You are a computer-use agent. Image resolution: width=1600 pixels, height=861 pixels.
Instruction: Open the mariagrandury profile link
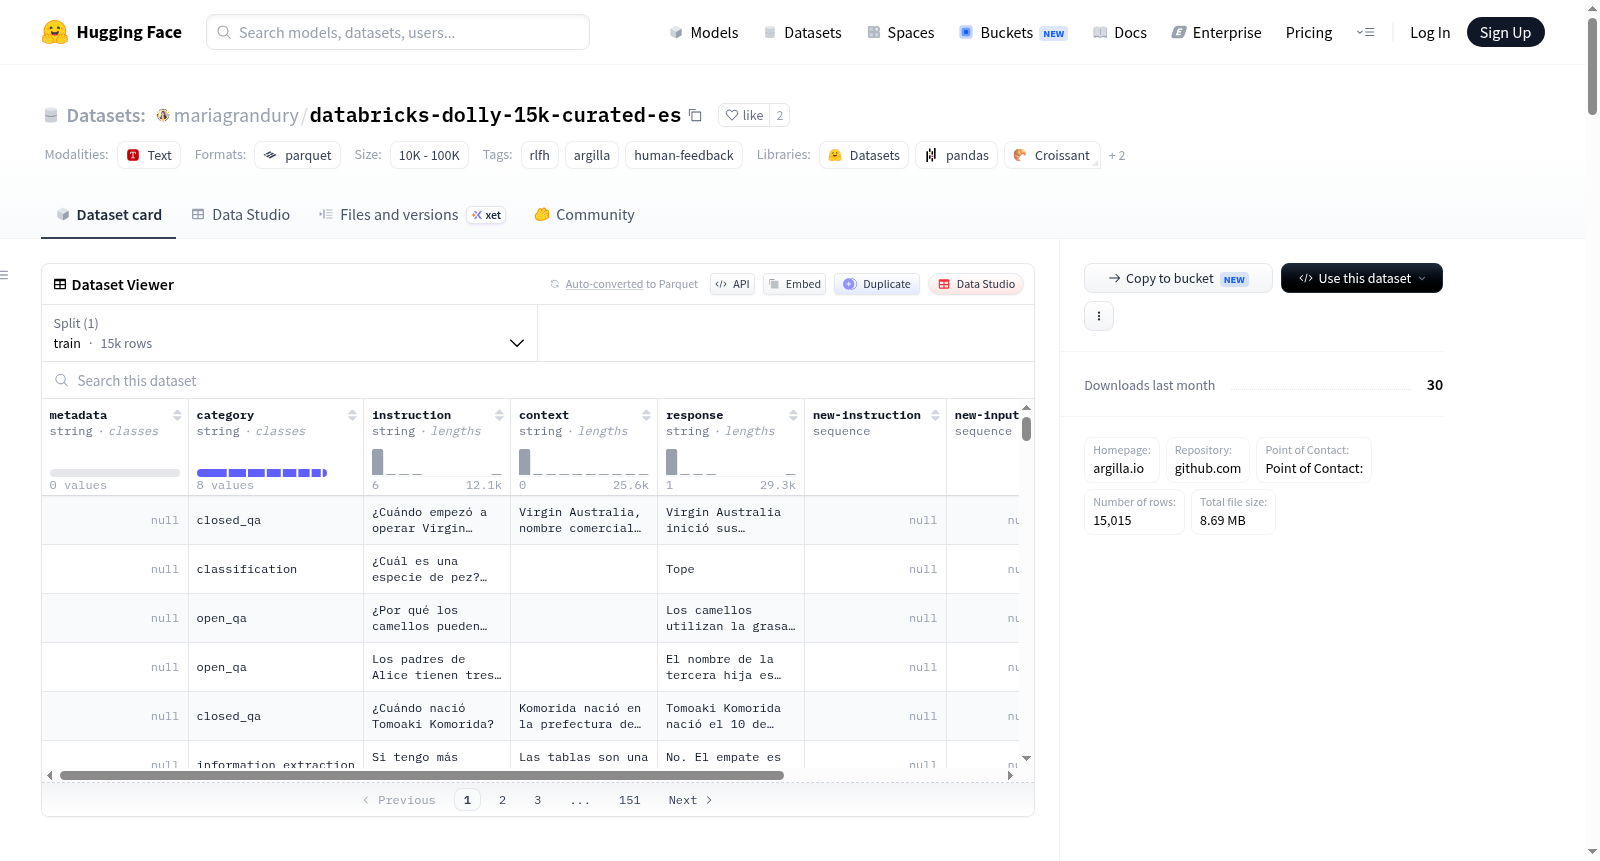236,115
